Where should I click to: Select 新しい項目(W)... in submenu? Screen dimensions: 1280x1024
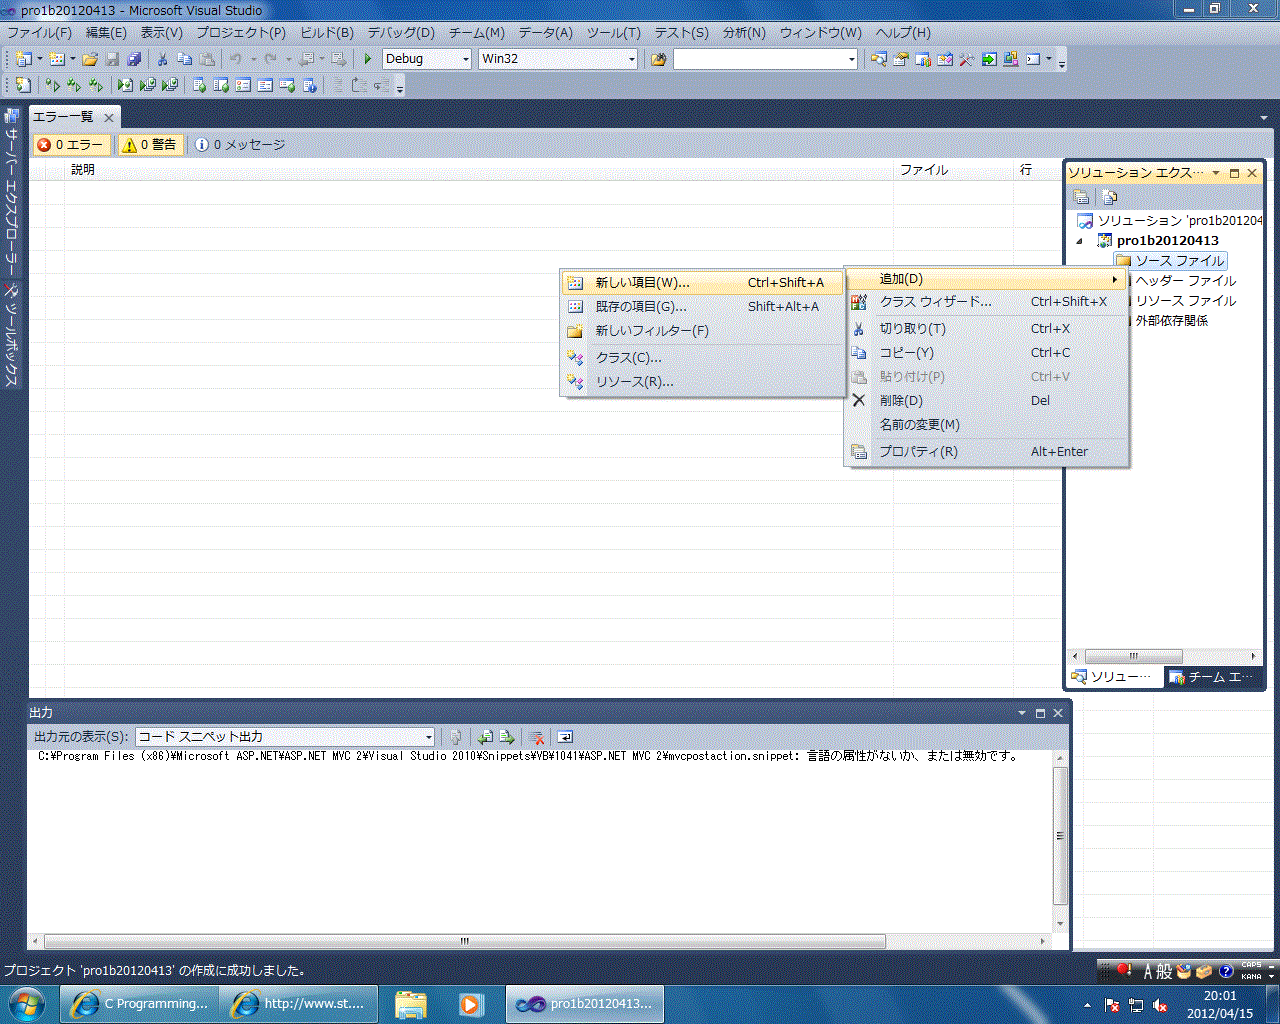point(702,283)
